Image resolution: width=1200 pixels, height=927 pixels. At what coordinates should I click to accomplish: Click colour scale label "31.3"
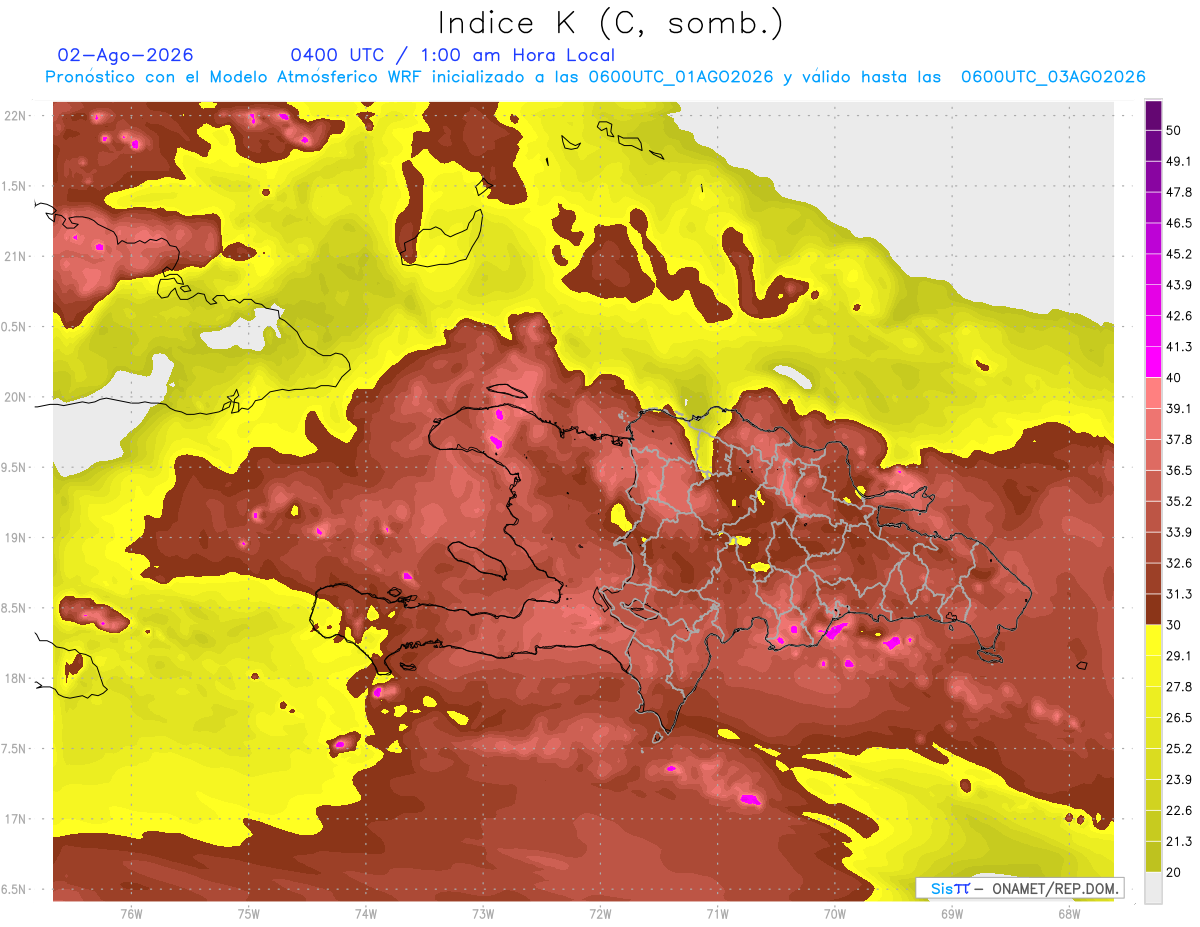pyautogui.click(x=1179, y=594)
